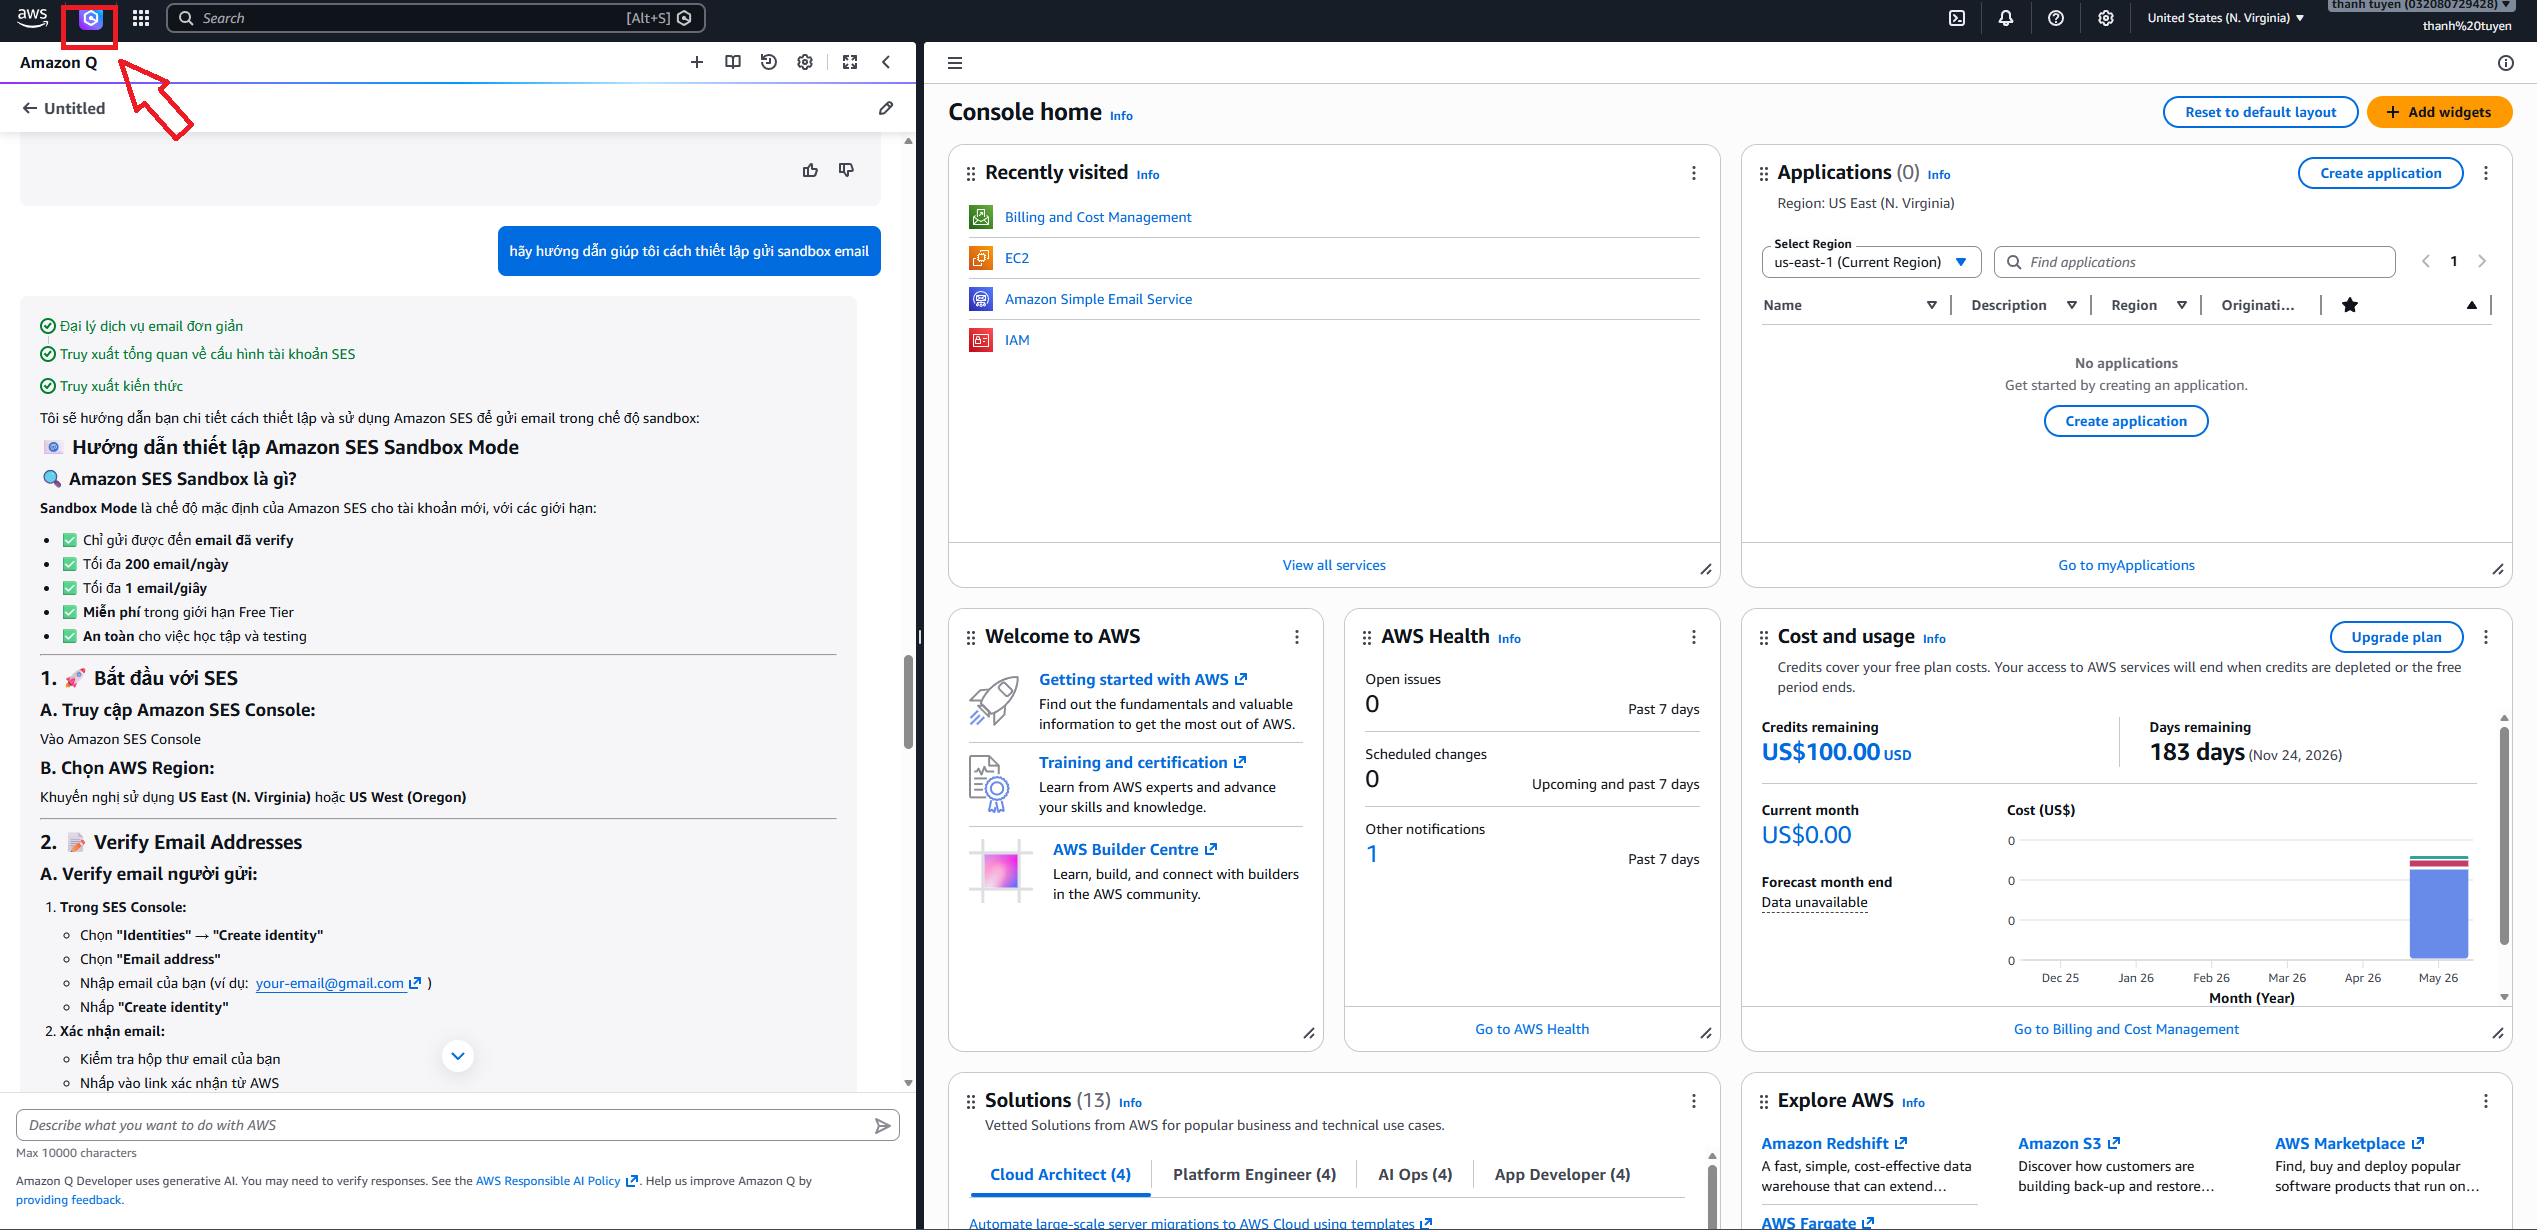Click Create application in Applications header
The image size is (2537, 1230).
pyautogui.click(x=2380, y=173)
